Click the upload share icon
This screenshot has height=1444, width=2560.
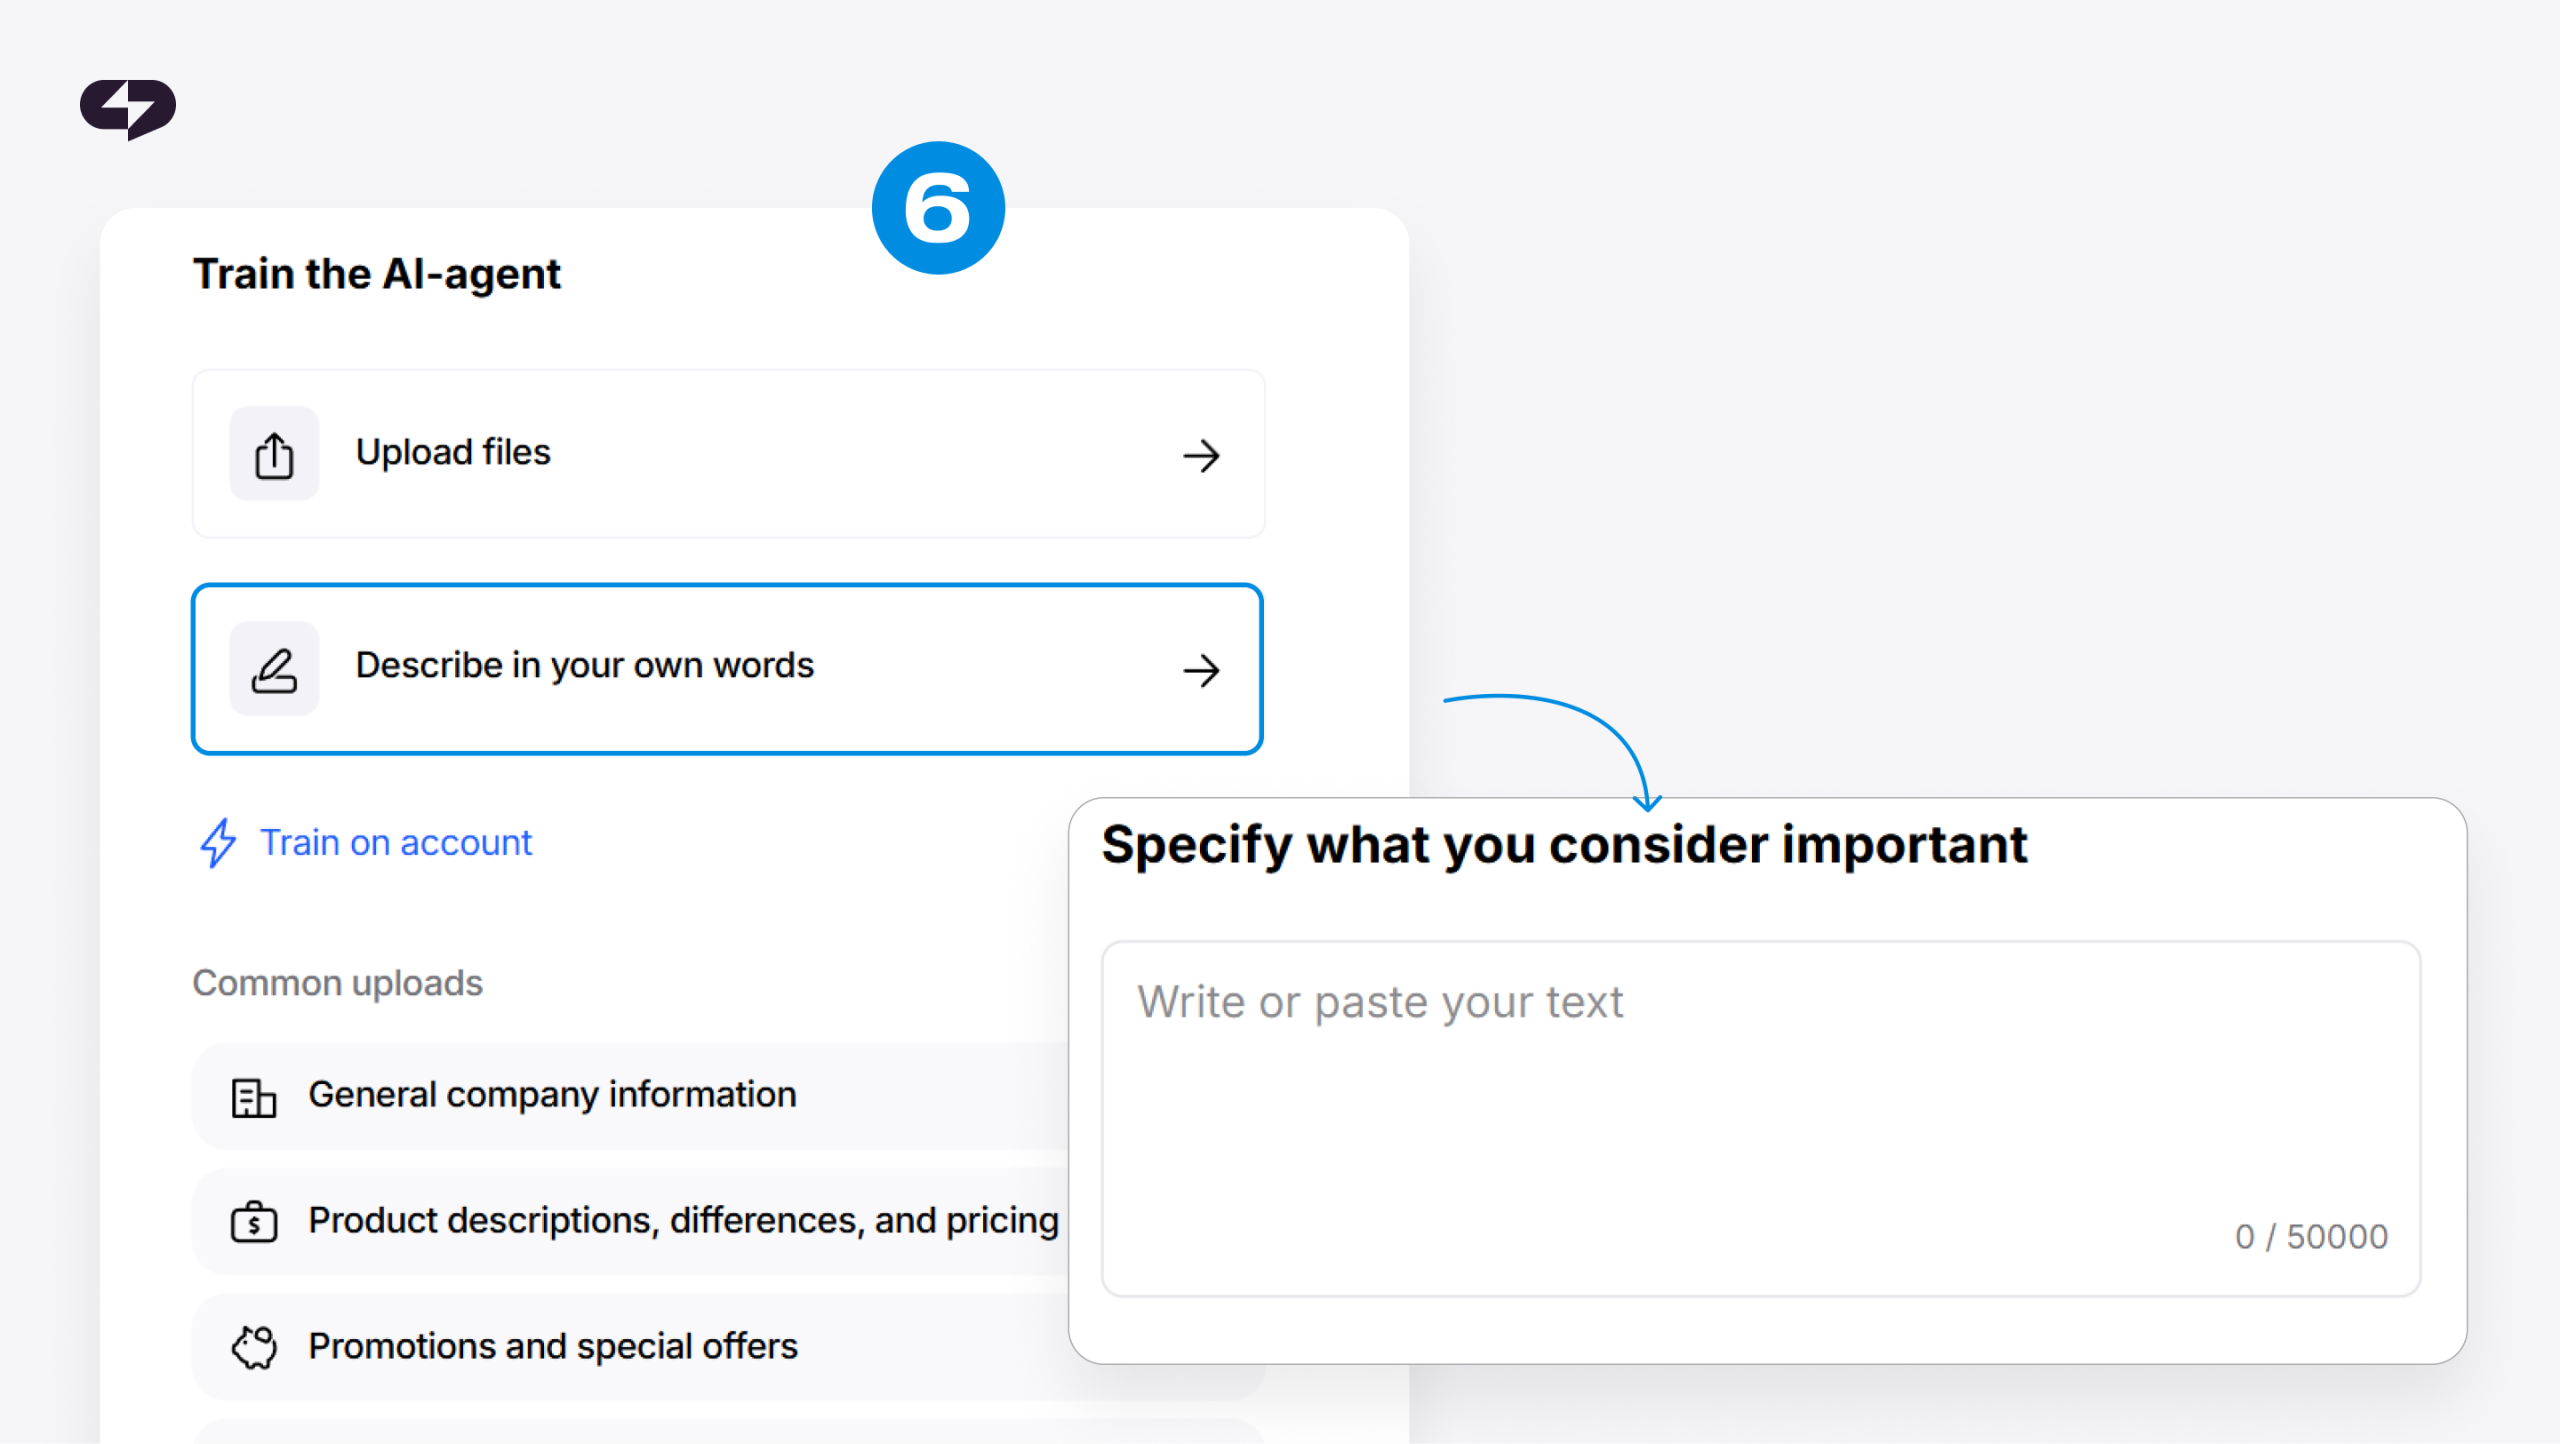coord(274,454)
